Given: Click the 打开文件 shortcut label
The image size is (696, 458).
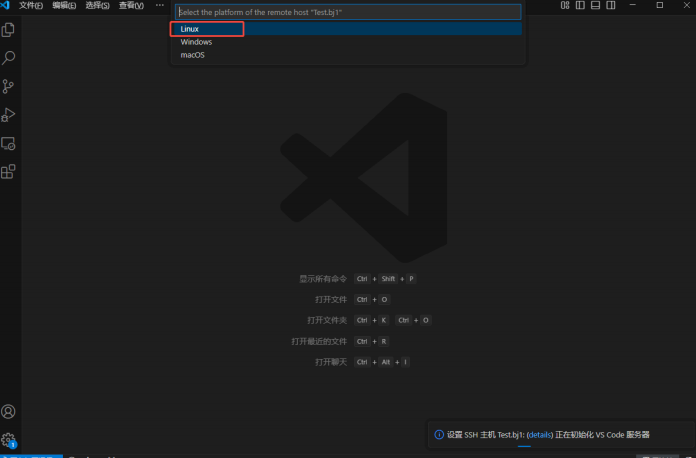Looking at the screenshot, I should pyautogui.click(x=331, y=300).
